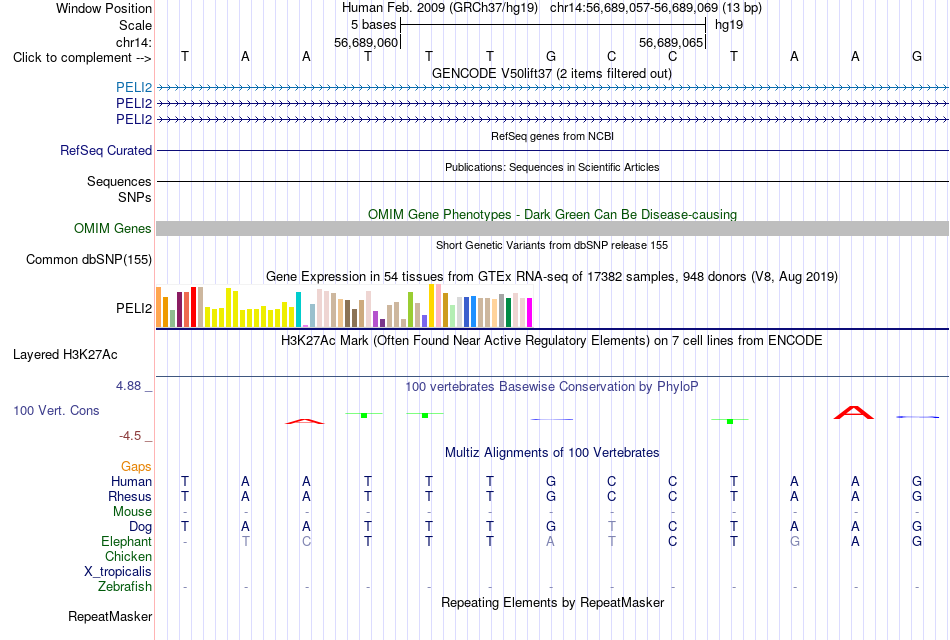
Task: Click the '5 bases' scale text
Action: pyautogui.click(x=373, y=25)
